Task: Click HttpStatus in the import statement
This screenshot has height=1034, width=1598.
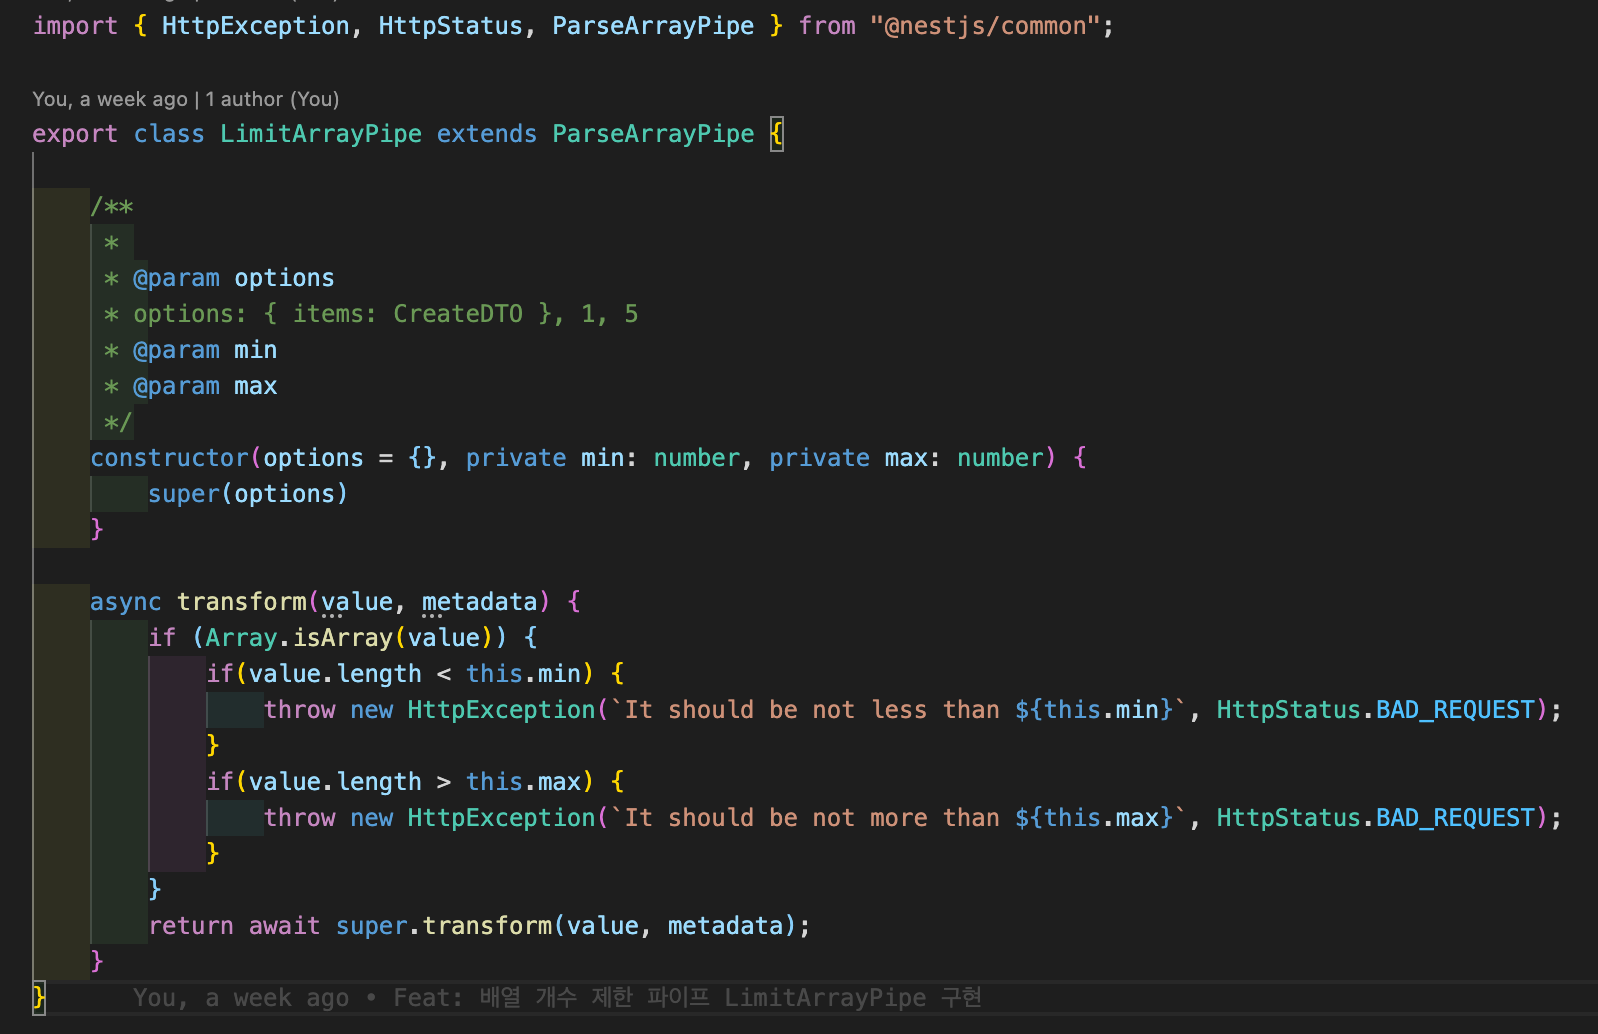Action: tap(451, 26)
